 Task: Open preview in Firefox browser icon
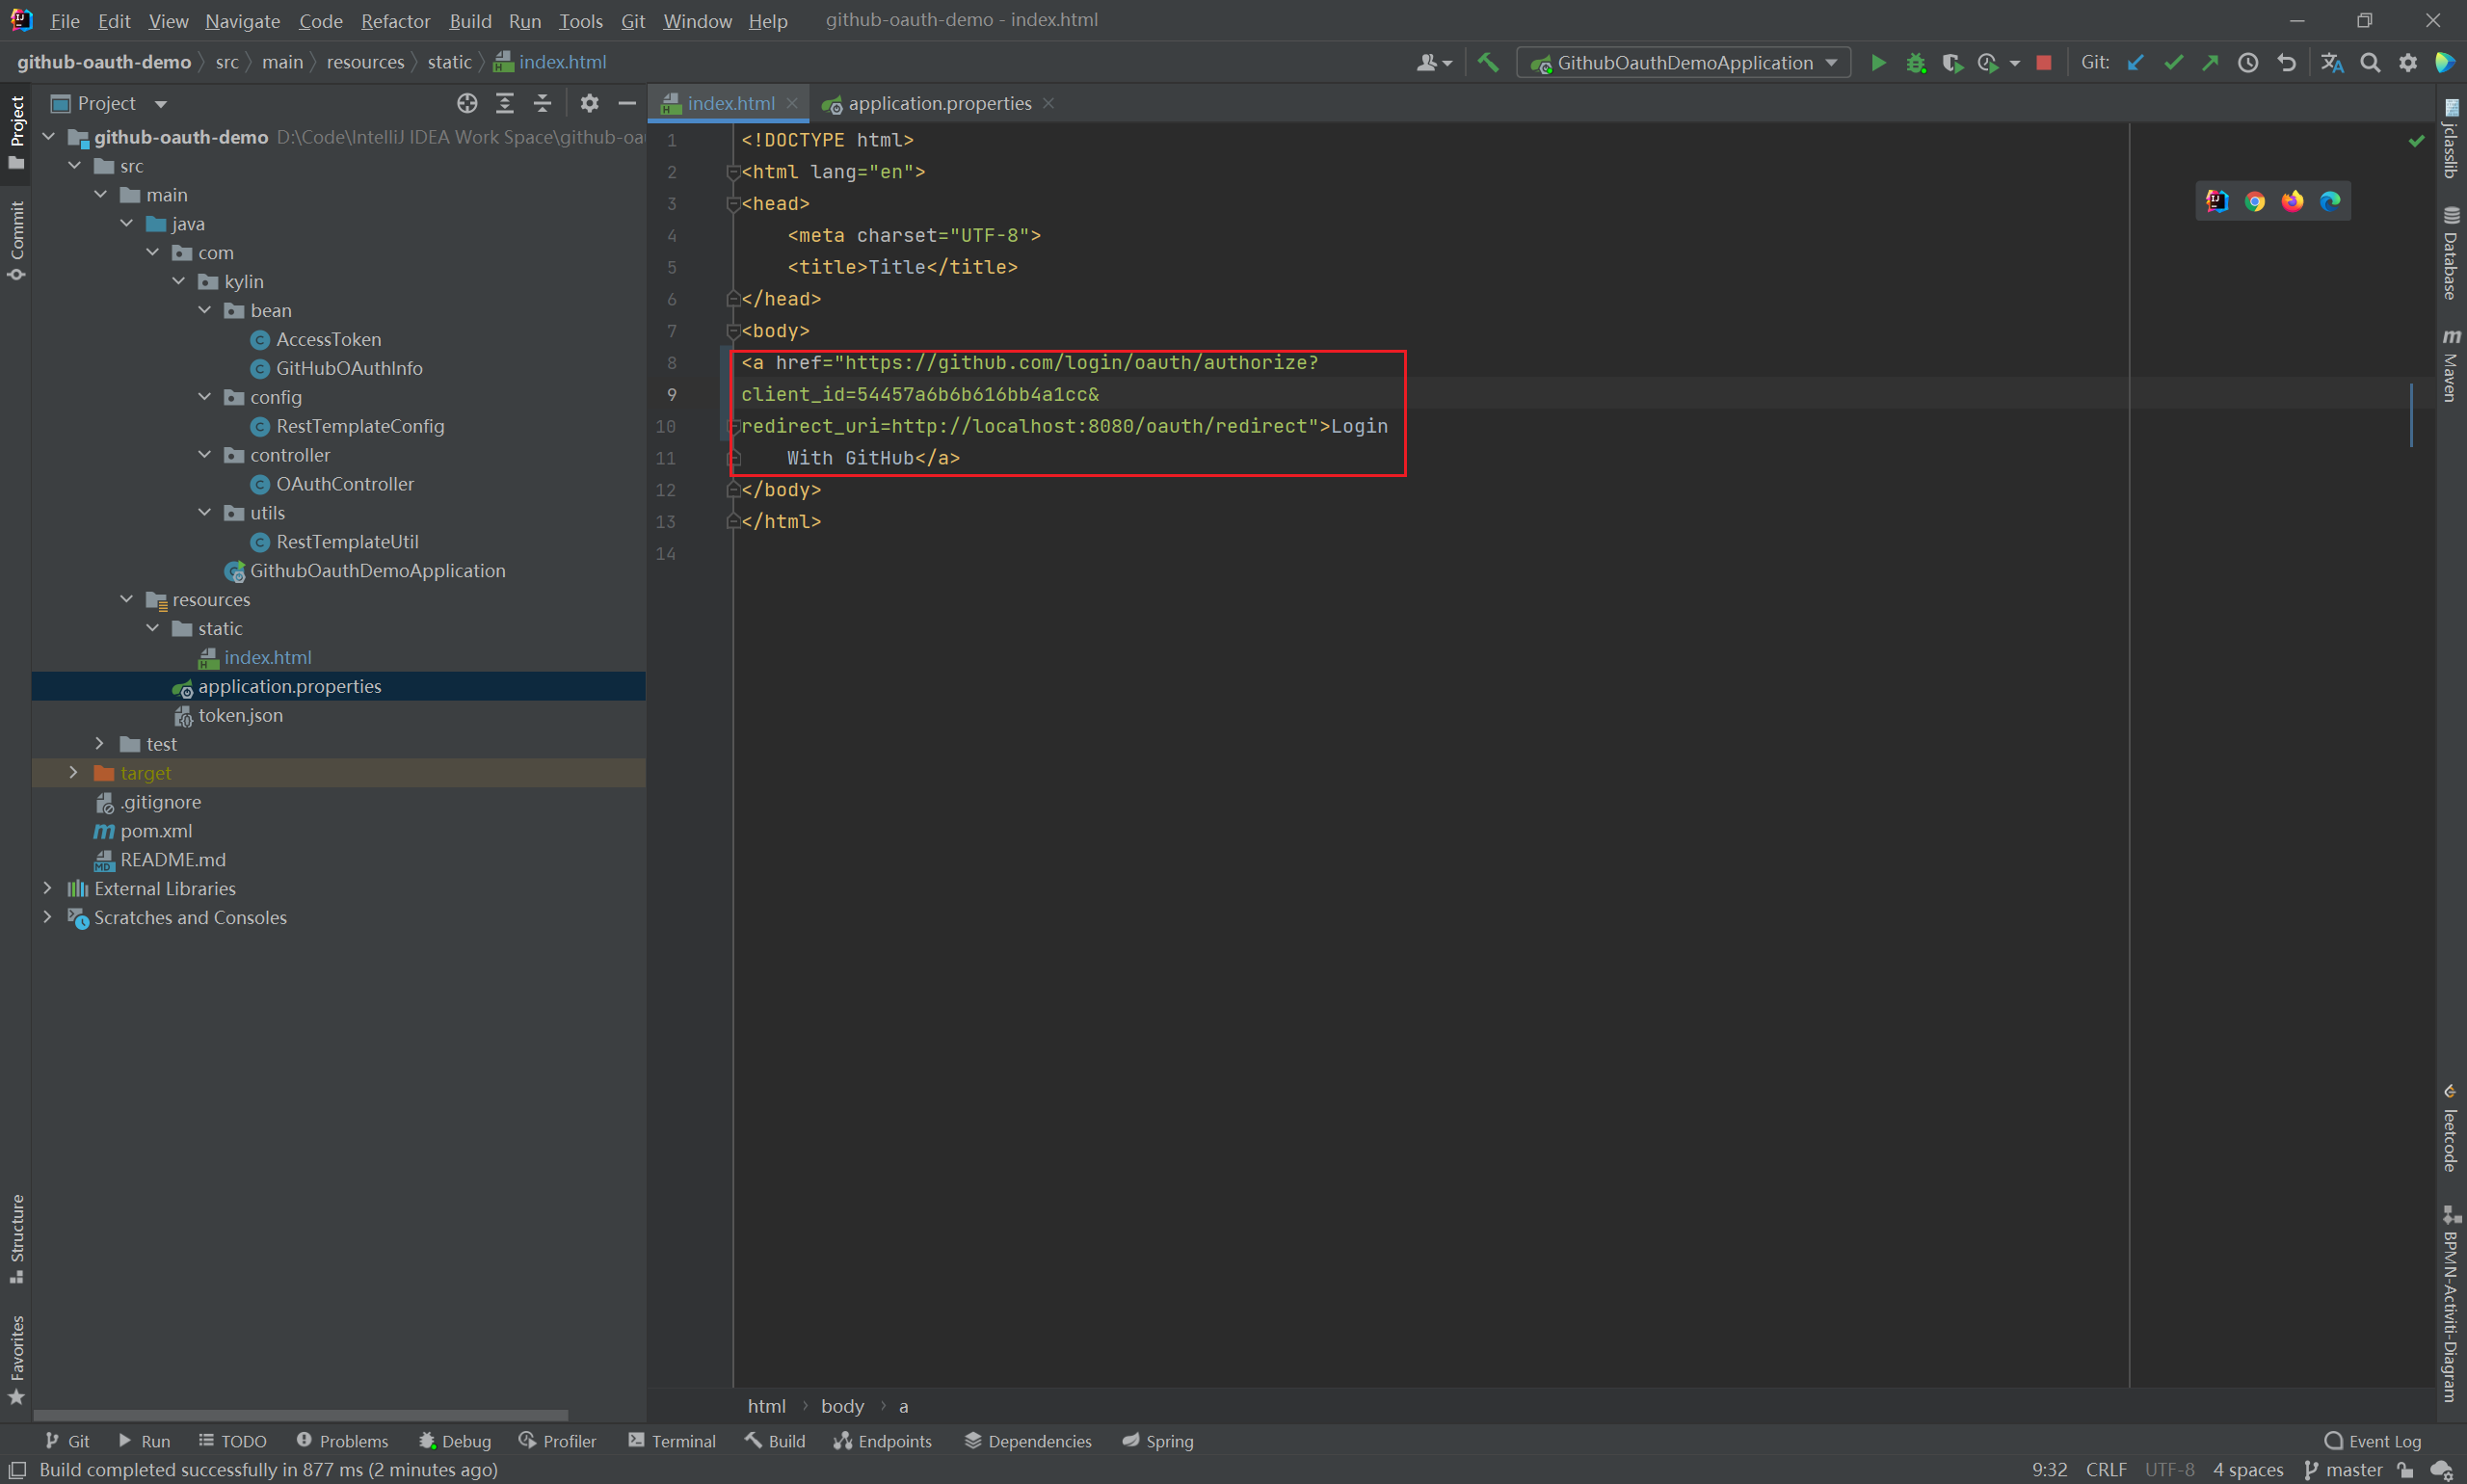point(2292,202)
